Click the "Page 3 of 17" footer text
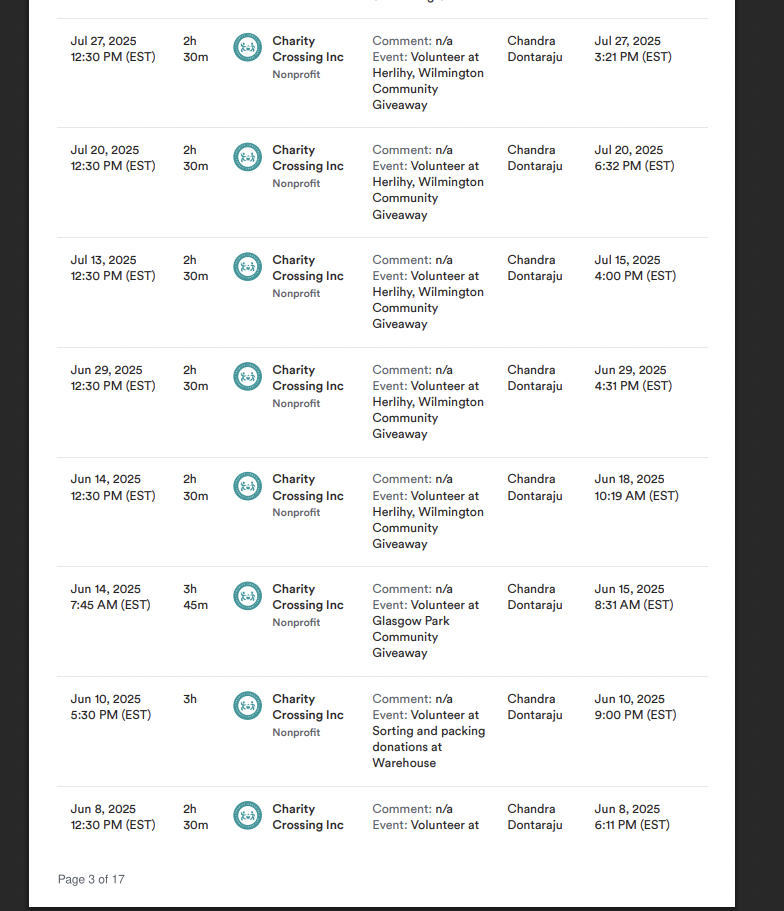This screenshot has width=784, height=911. [x=91, y=879]
